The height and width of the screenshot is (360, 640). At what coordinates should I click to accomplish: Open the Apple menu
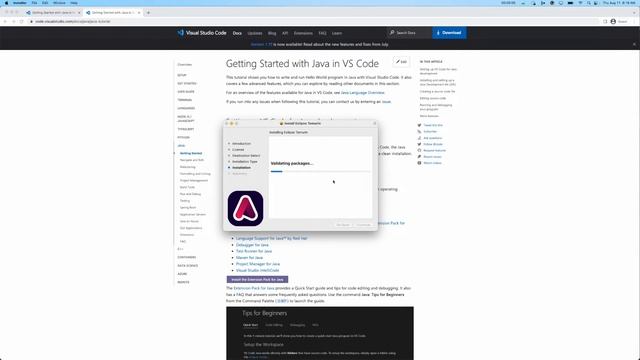6,3
